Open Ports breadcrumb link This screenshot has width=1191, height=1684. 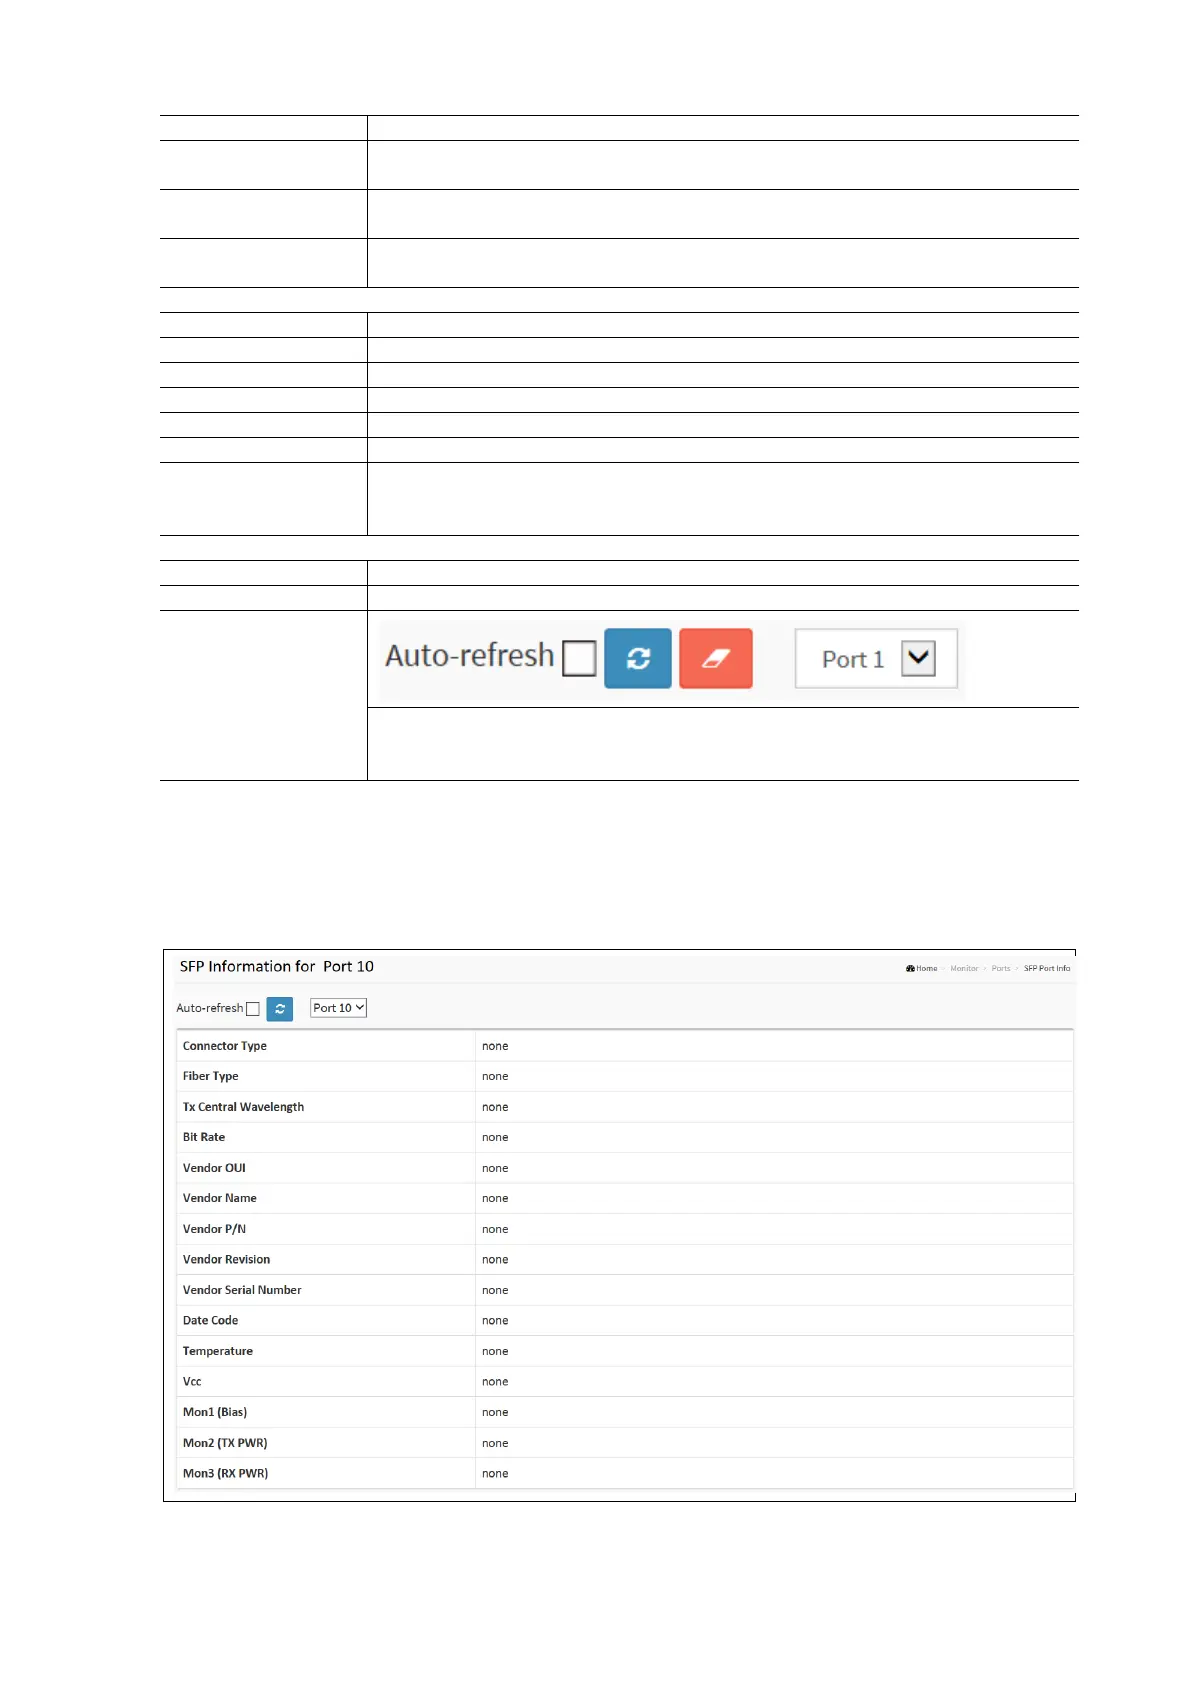(x=1001, y=968)
